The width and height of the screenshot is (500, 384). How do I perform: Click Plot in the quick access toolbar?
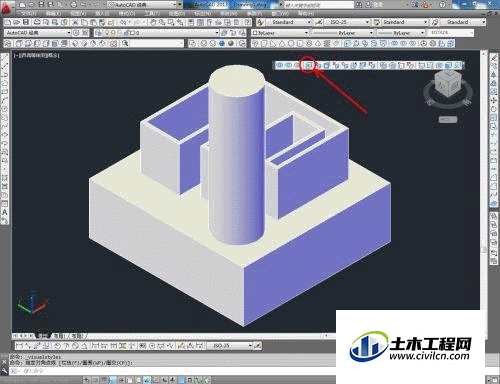[73, 5]
